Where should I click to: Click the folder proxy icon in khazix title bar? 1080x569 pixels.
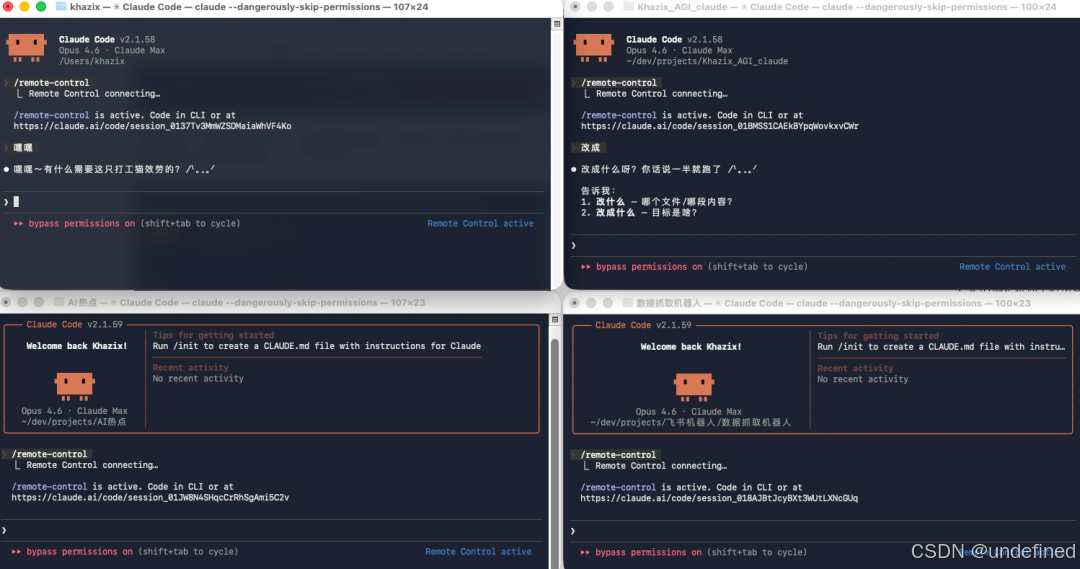pos(61,7)
